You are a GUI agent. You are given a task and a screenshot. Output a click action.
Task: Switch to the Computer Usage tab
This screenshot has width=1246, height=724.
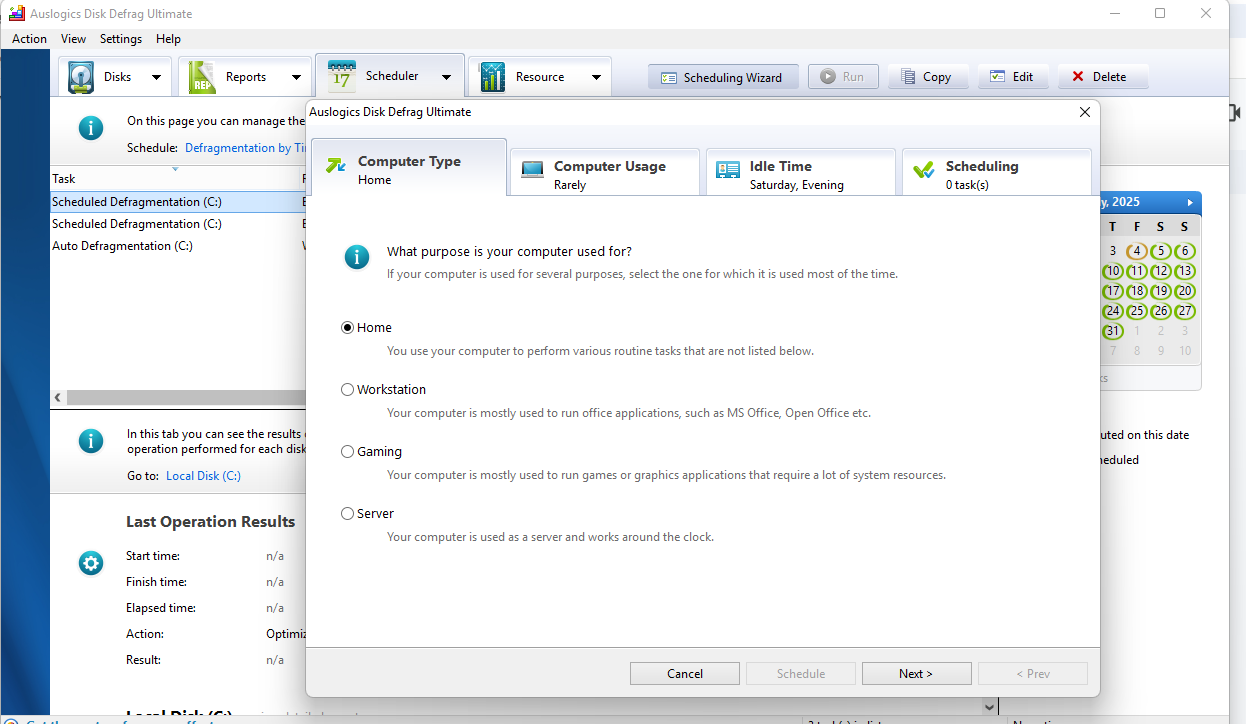pyautogui.click(x=604, y=174)
